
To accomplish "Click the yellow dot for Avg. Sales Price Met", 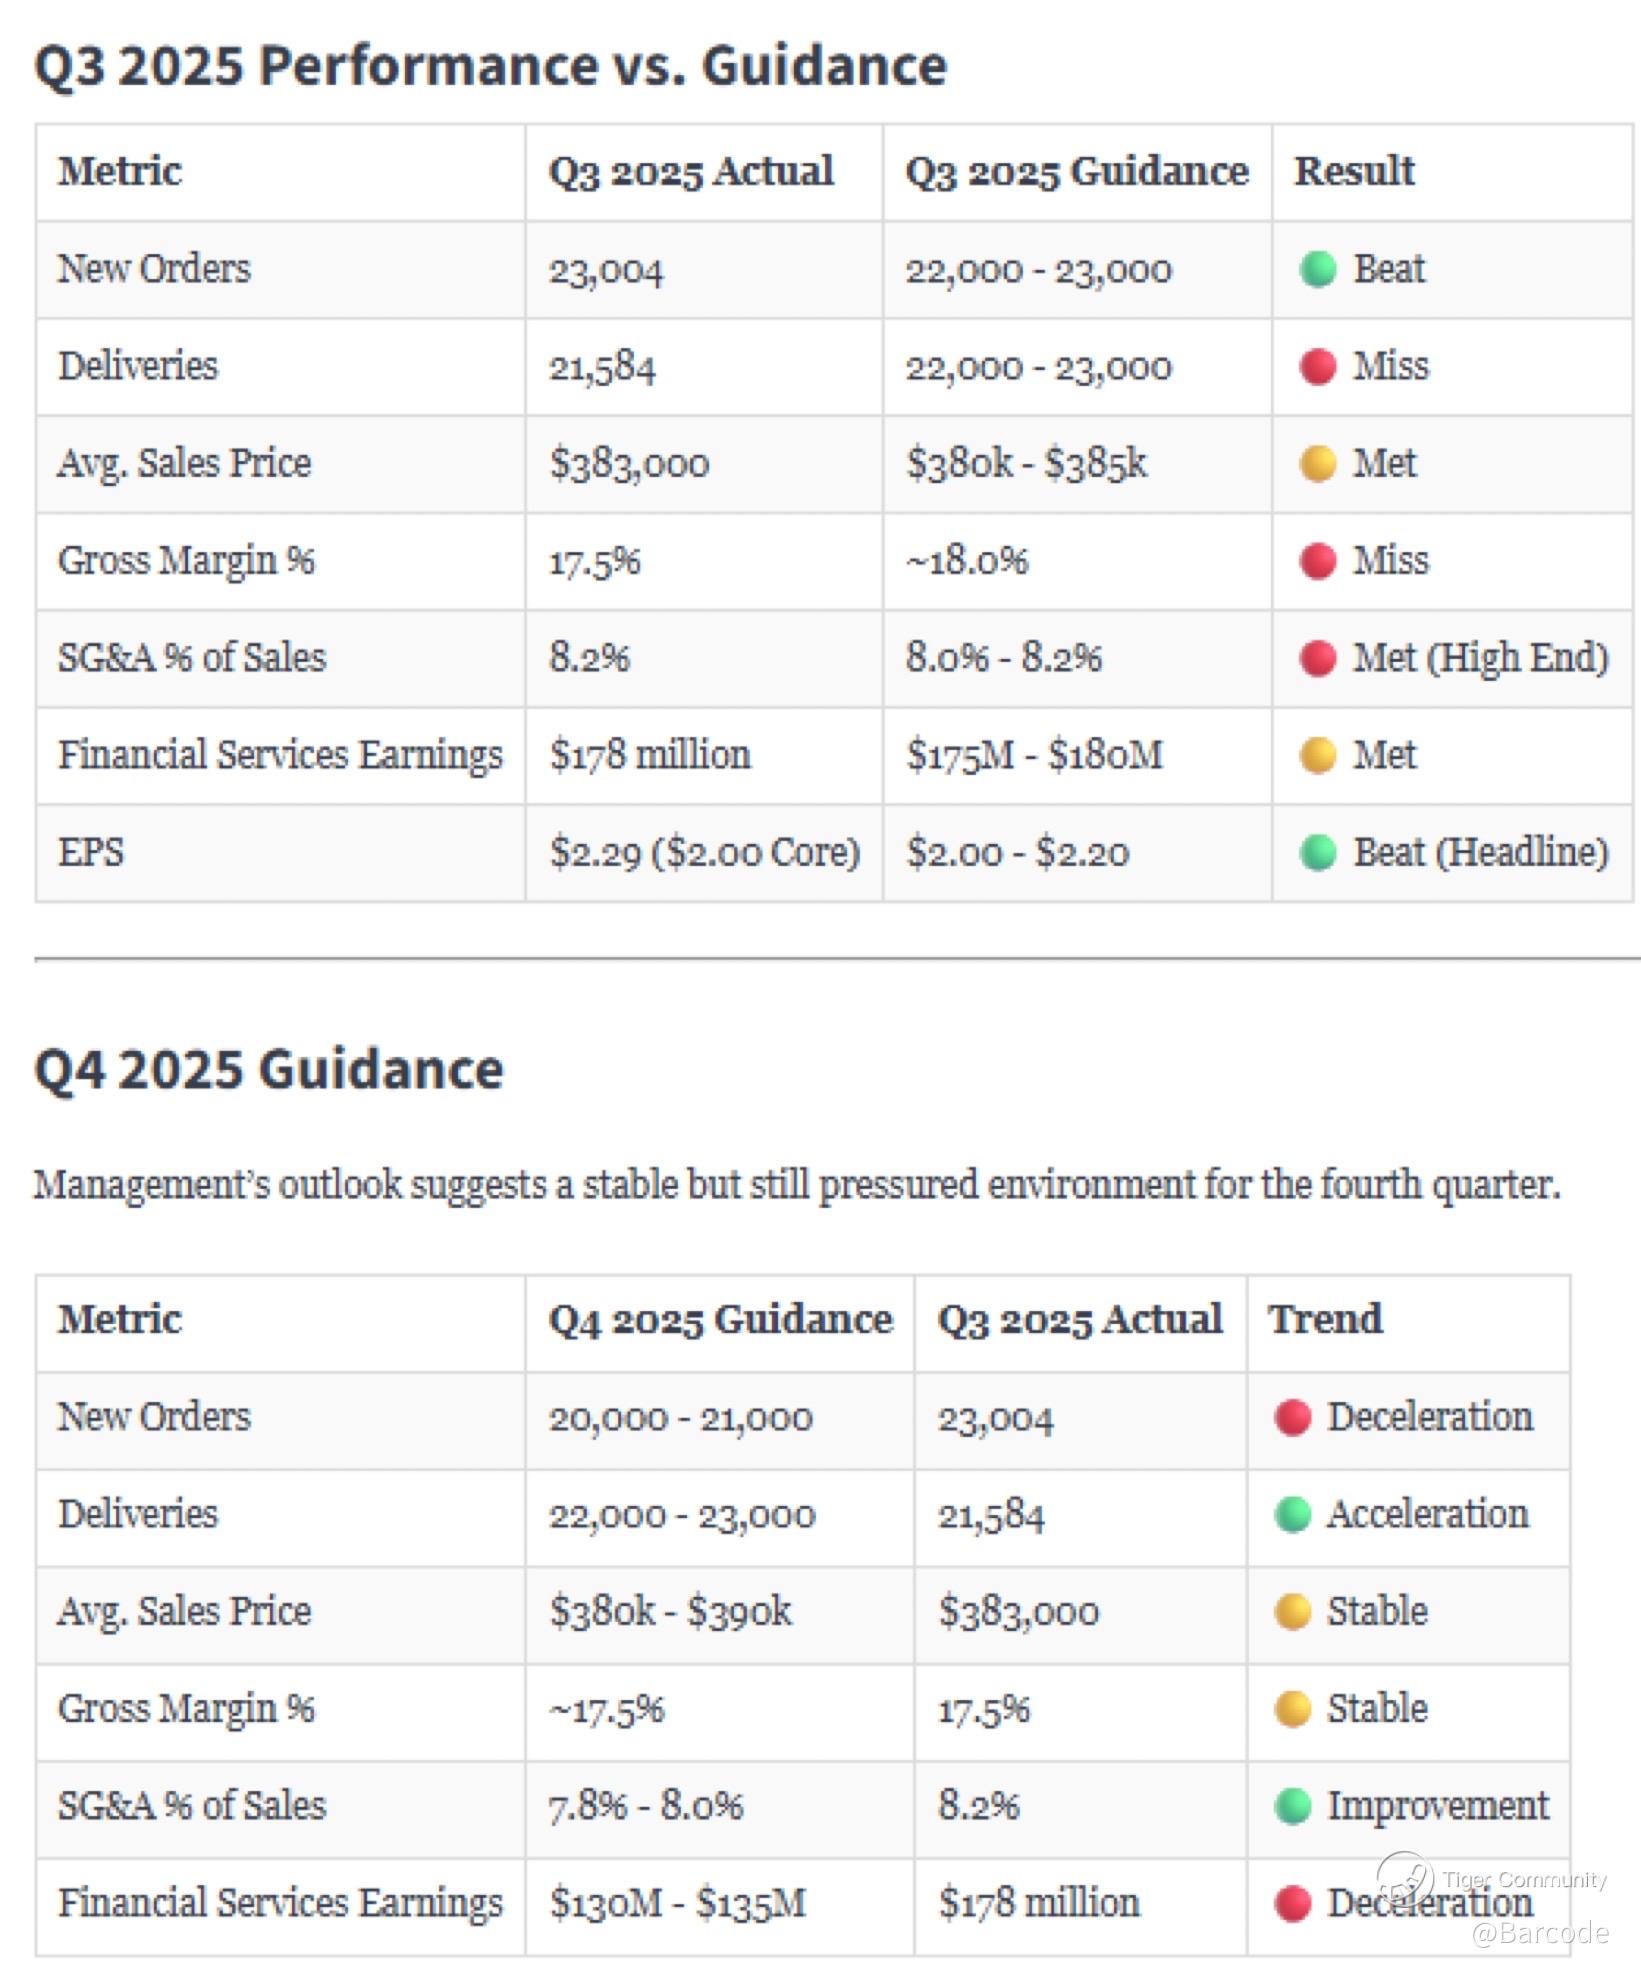I will pos(1317,463).
